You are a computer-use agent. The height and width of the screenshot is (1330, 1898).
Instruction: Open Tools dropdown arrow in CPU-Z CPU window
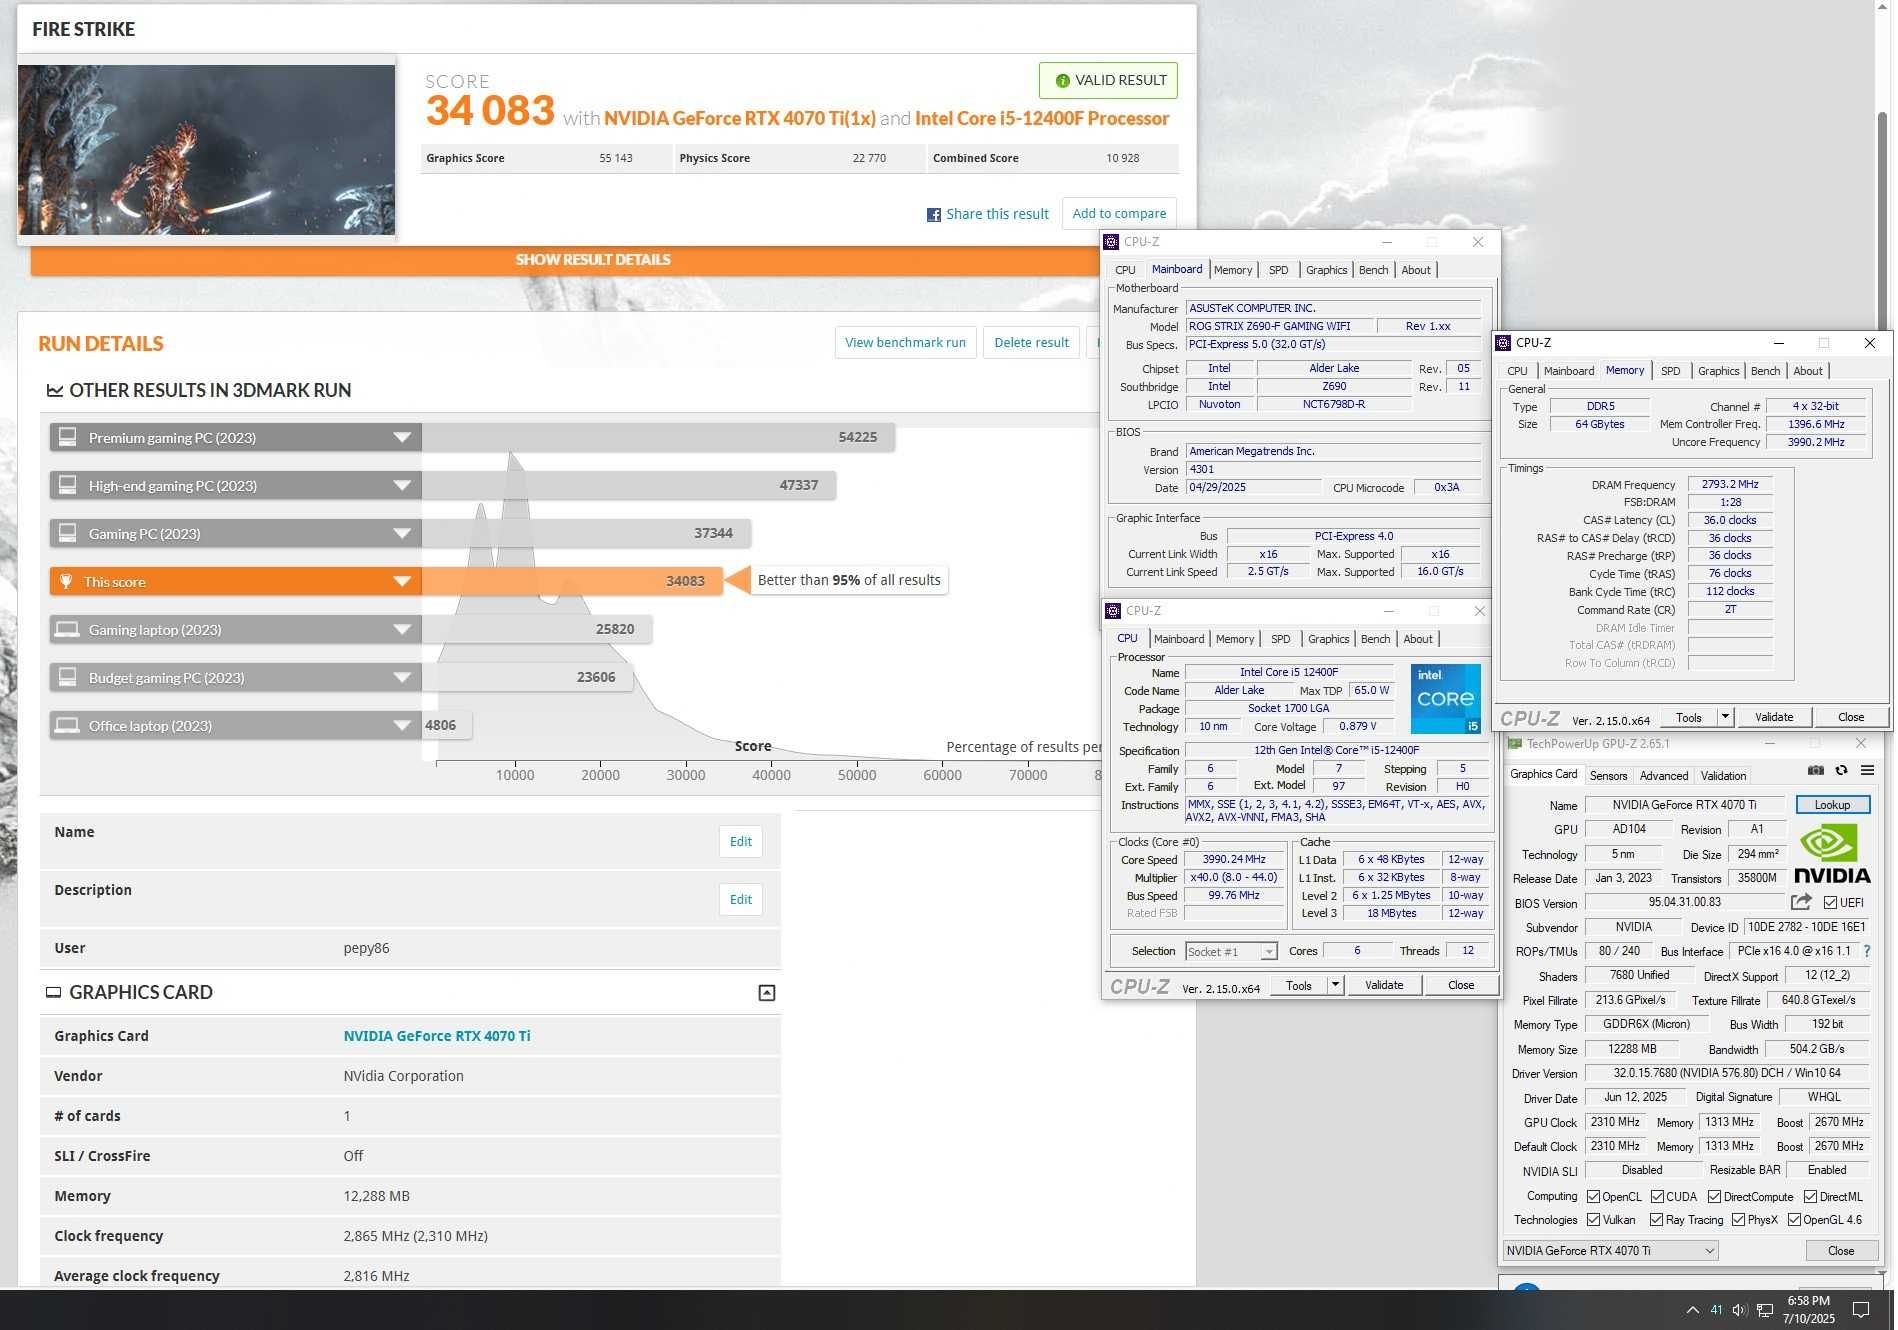click(x=1334, y=985)
